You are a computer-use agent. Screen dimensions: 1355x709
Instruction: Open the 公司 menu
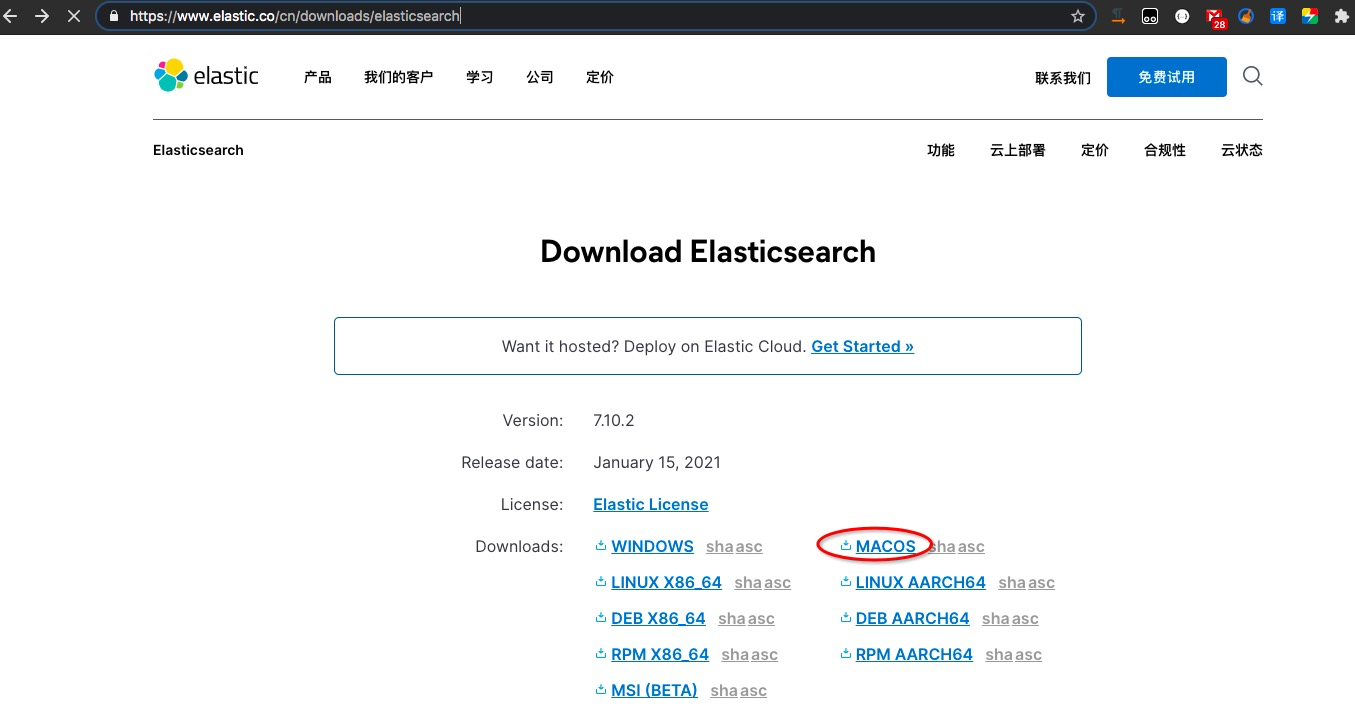pos(540,77)
